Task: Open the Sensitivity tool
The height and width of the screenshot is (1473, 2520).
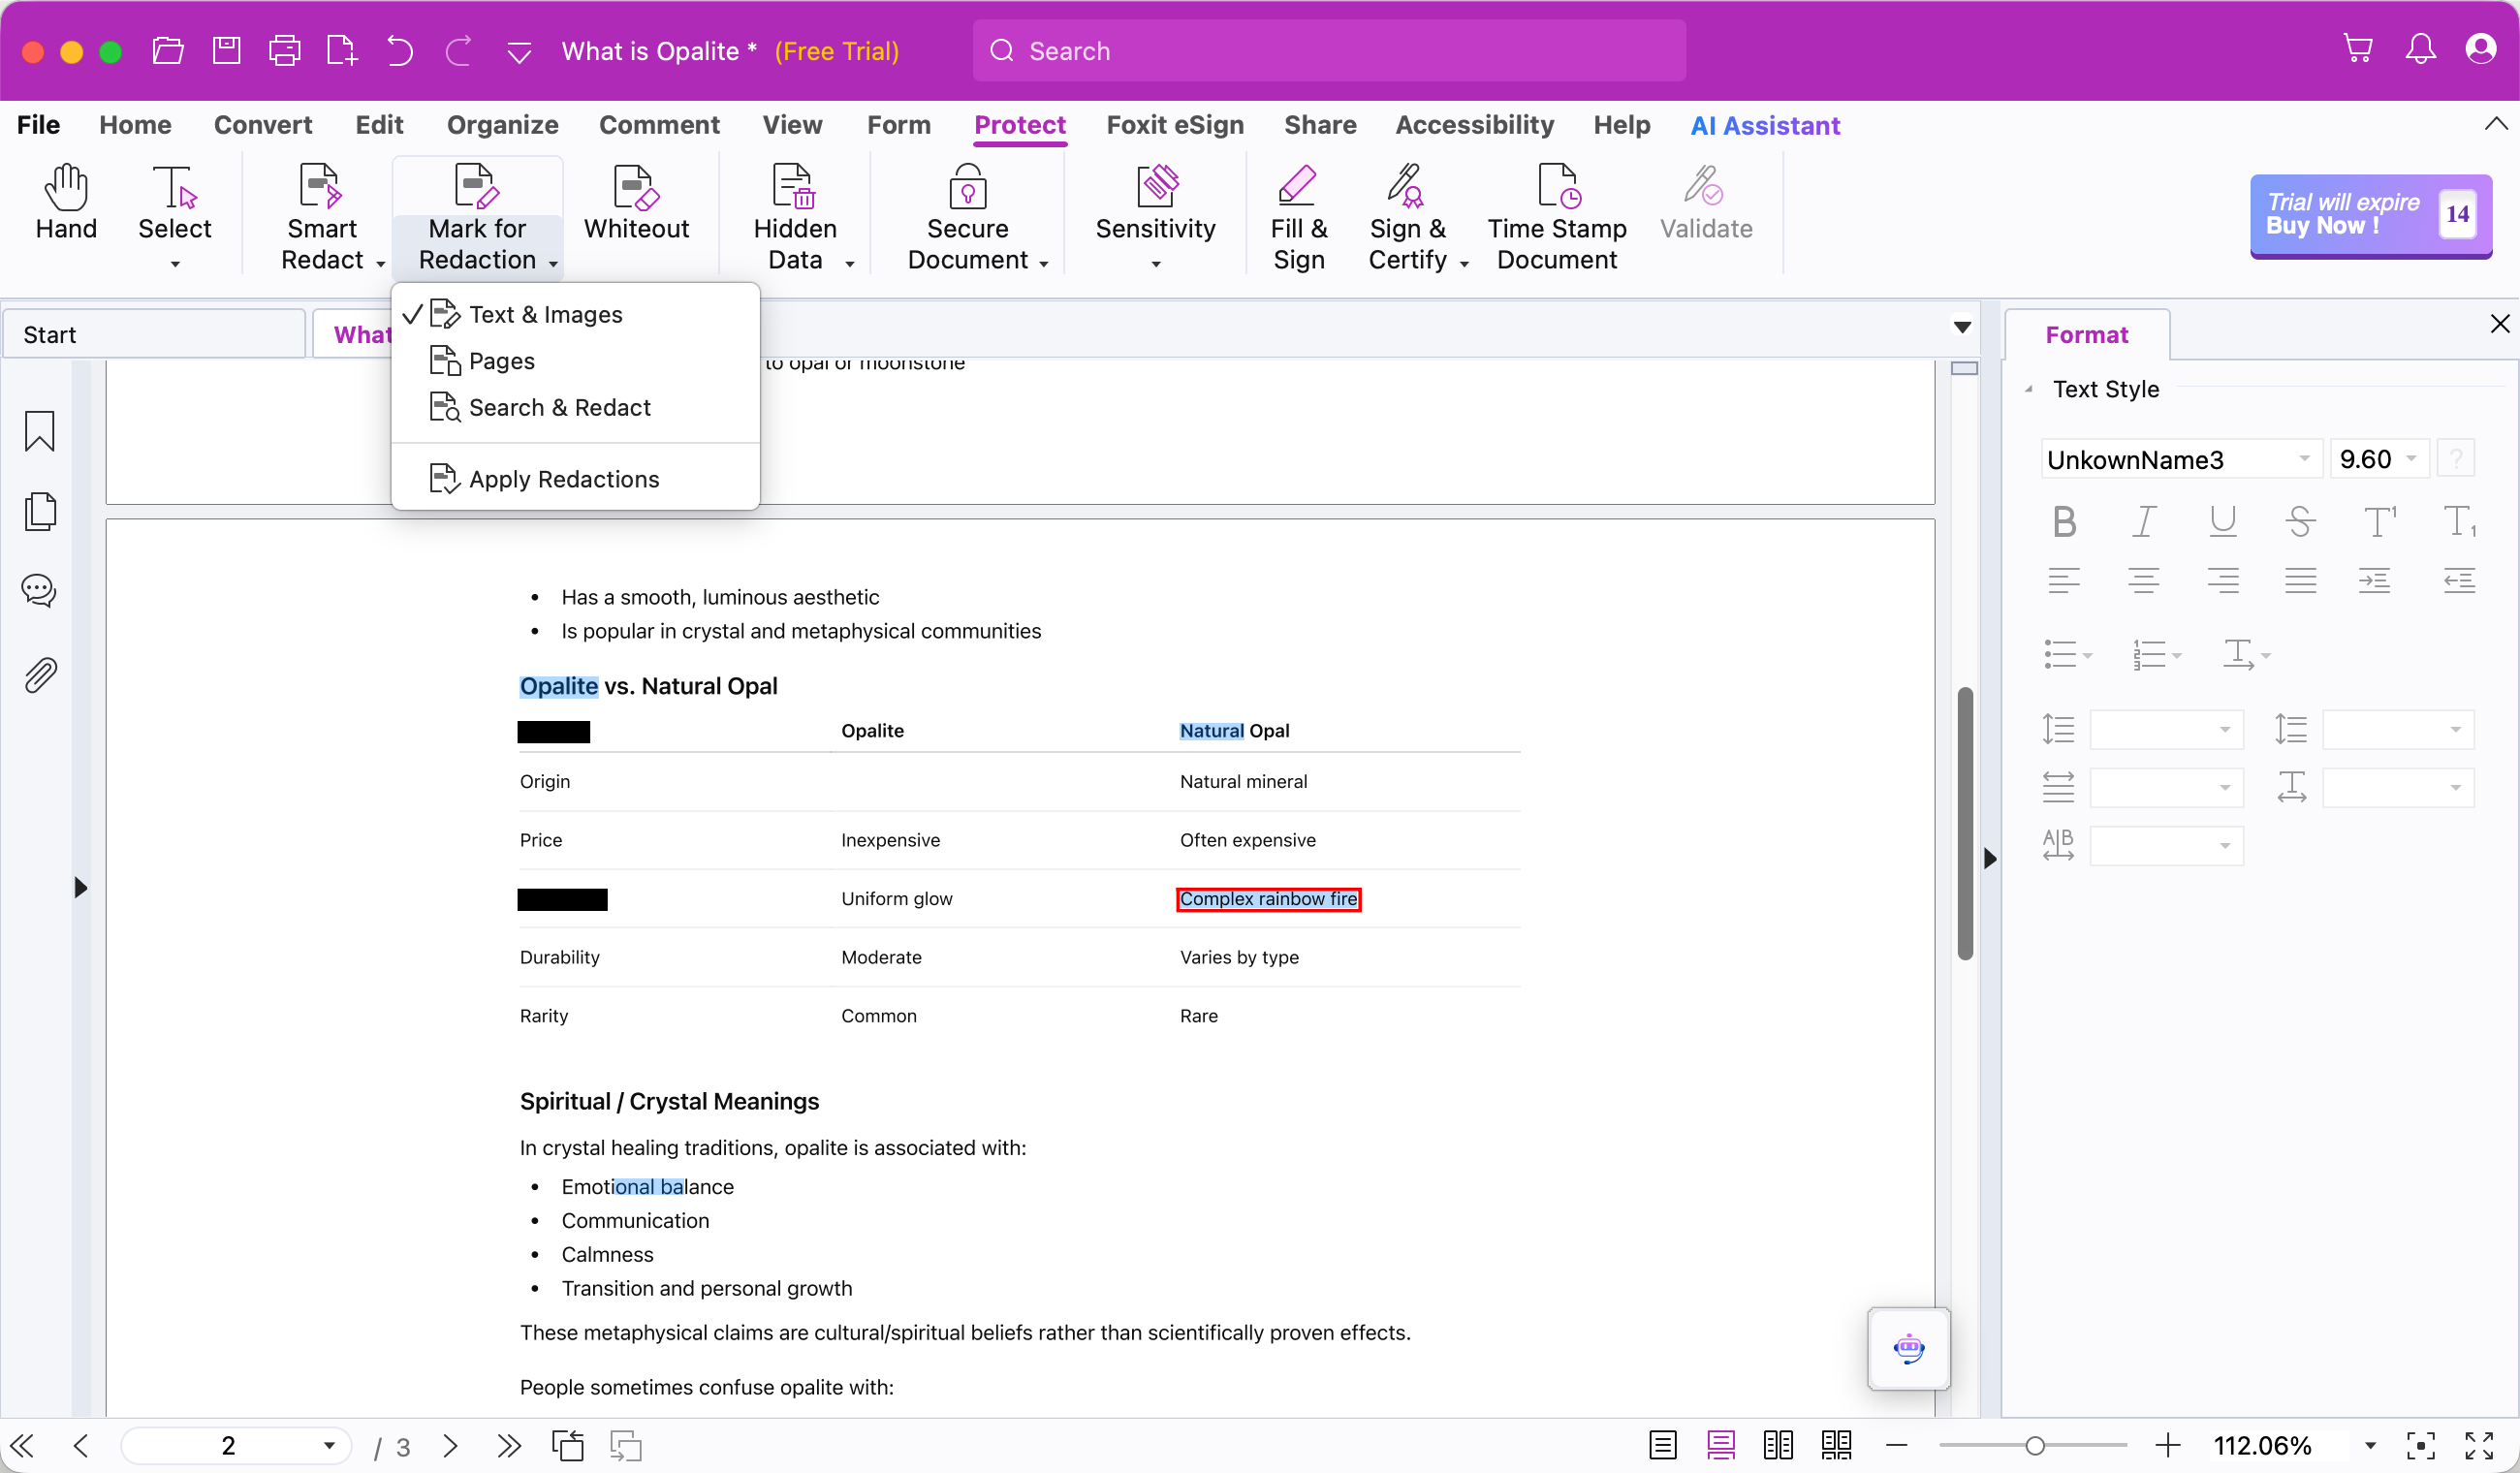Action: (1155, 217)
